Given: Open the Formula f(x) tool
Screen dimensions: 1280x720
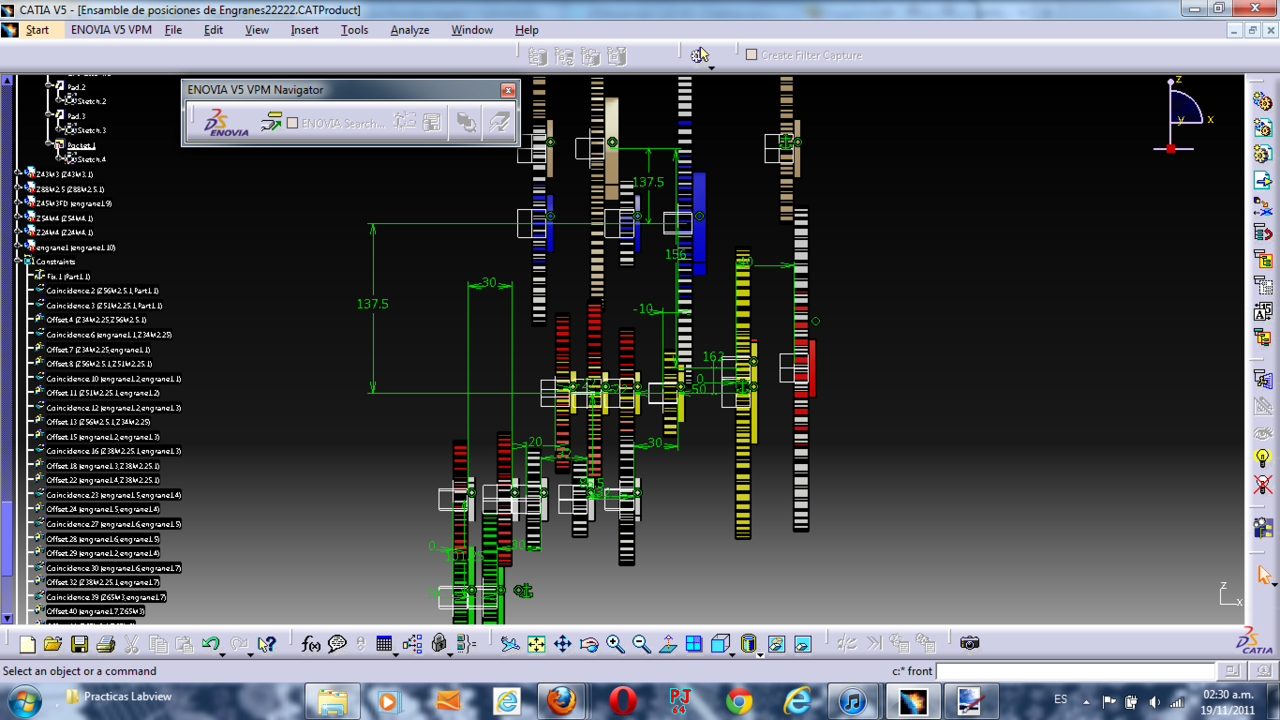Looking at the screenshot, I should click(311, 645).
